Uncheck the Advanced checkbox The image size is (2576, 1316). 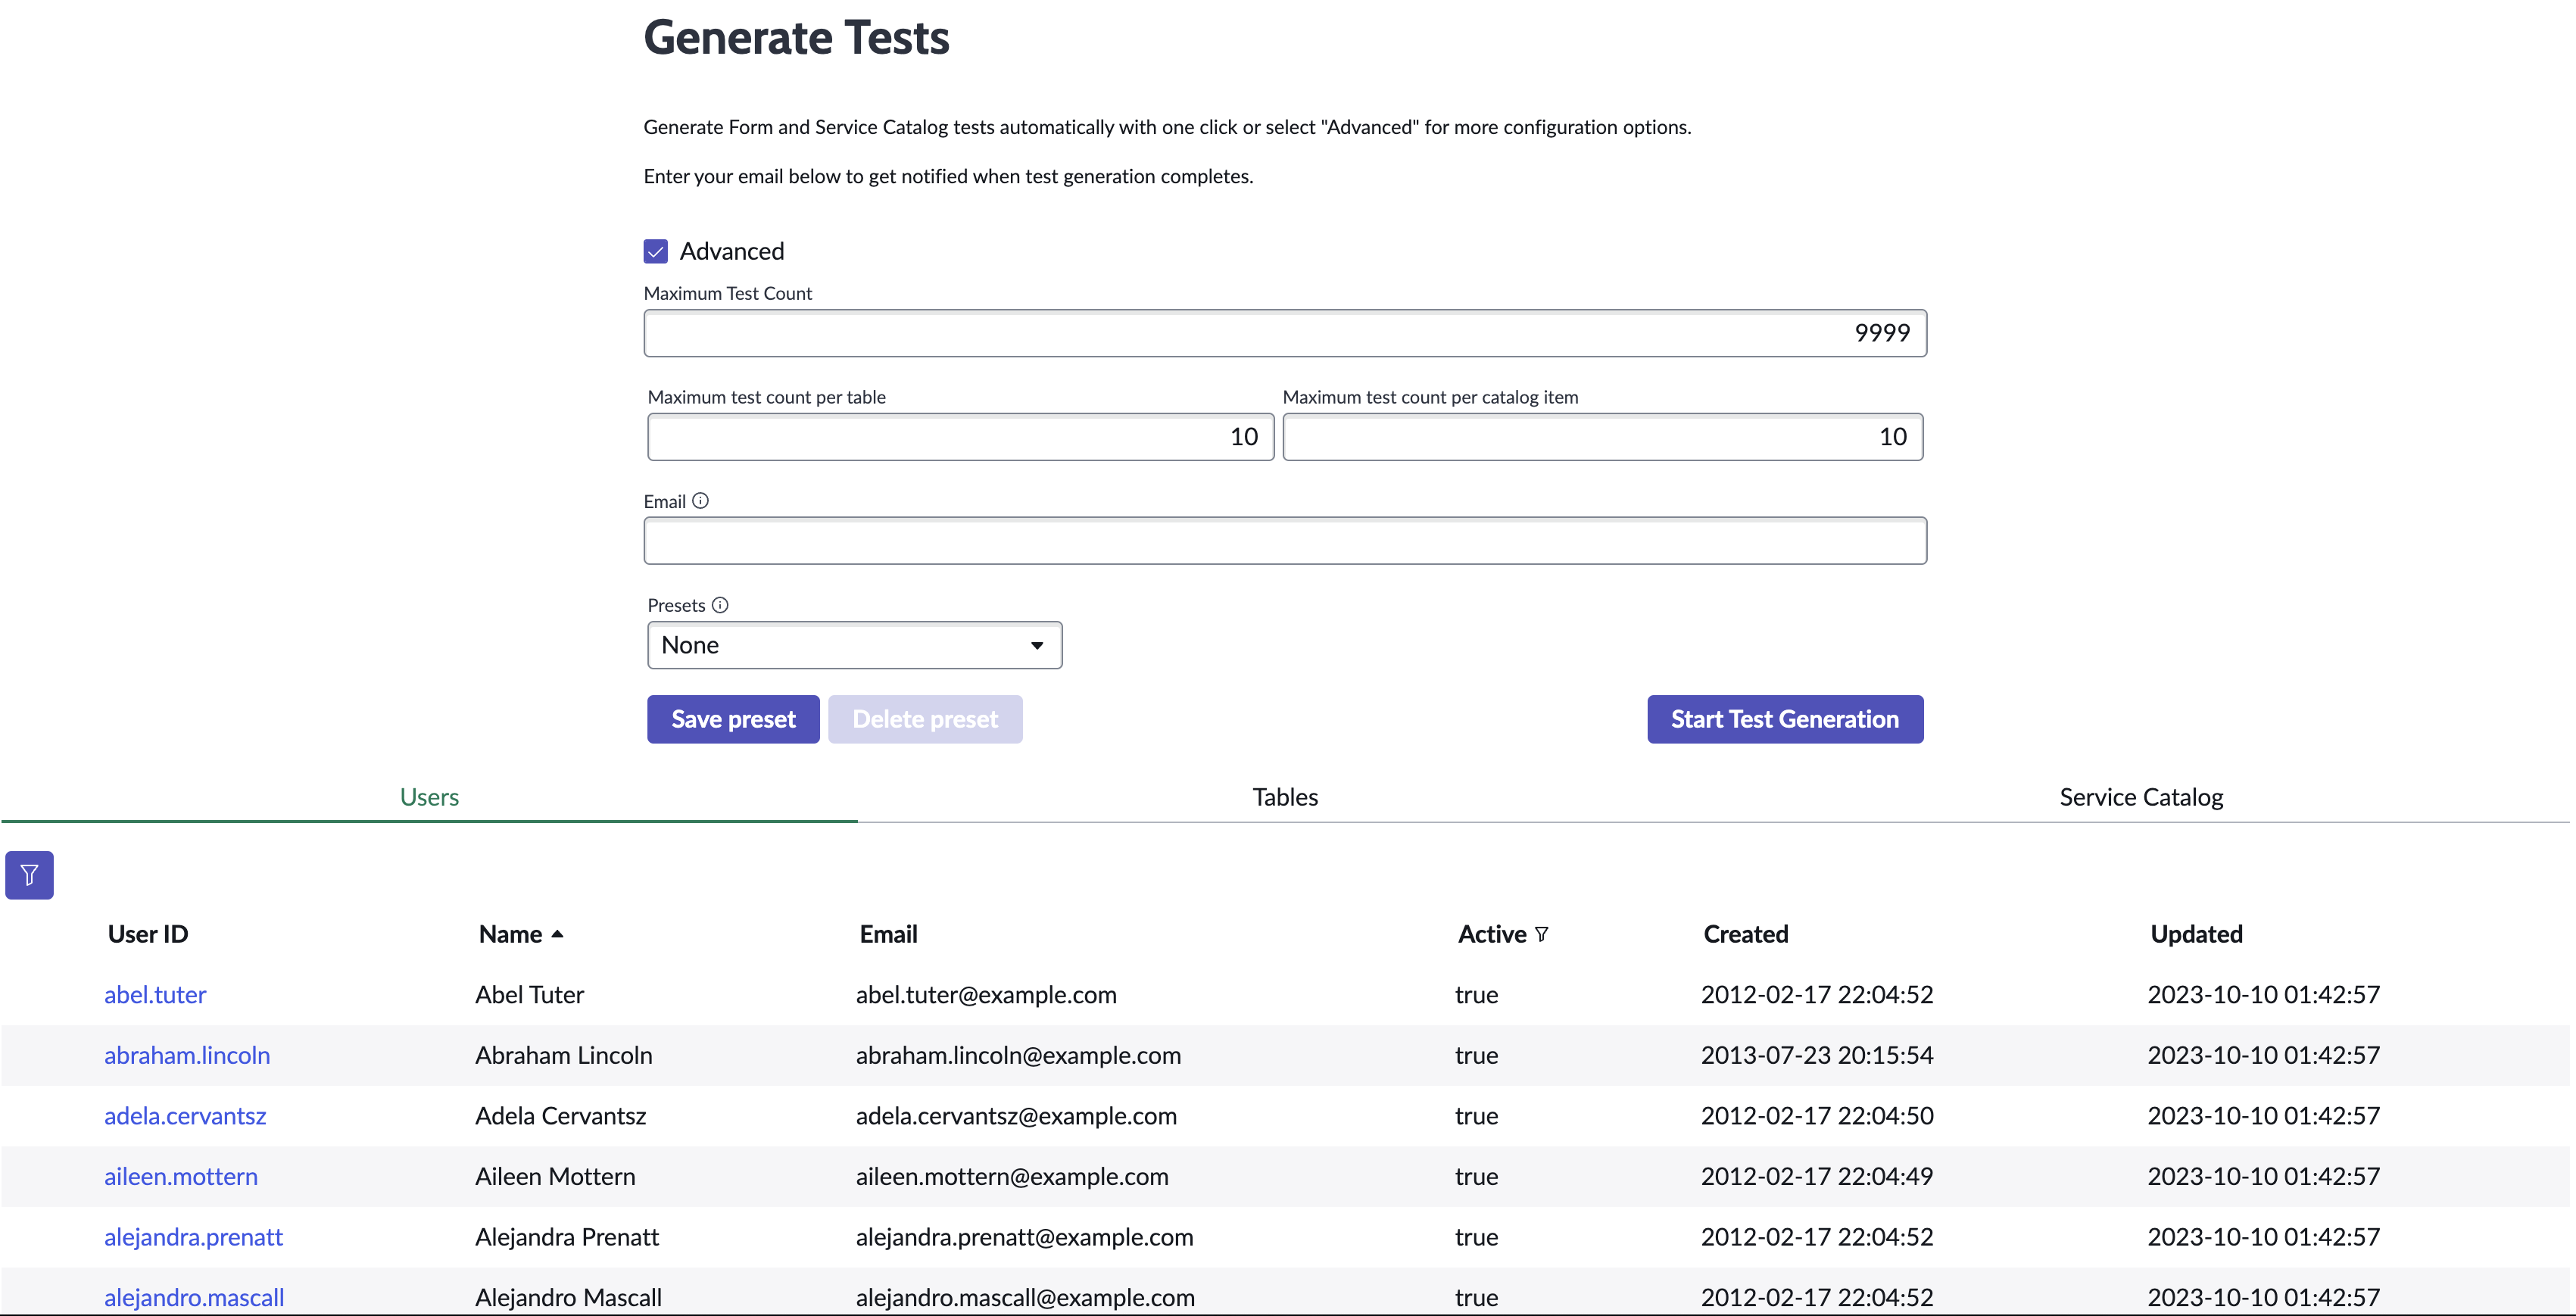click(656, 251)
